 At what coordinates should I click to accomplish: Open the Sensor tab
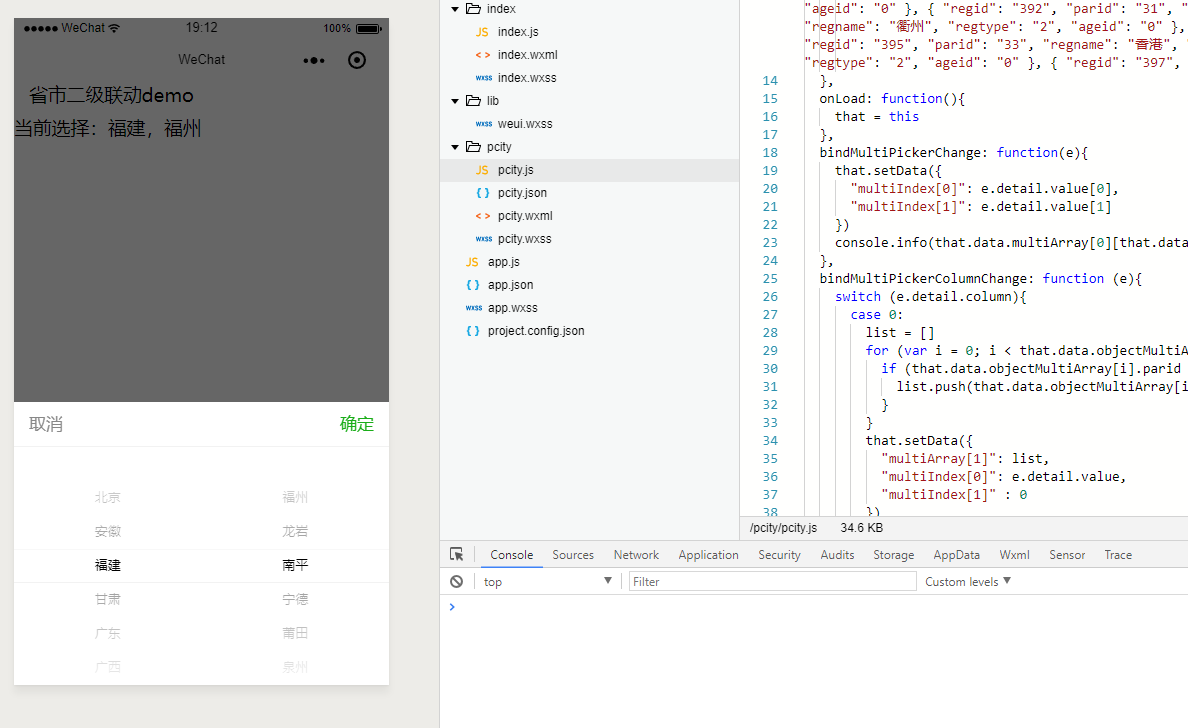coord(1067,555)
